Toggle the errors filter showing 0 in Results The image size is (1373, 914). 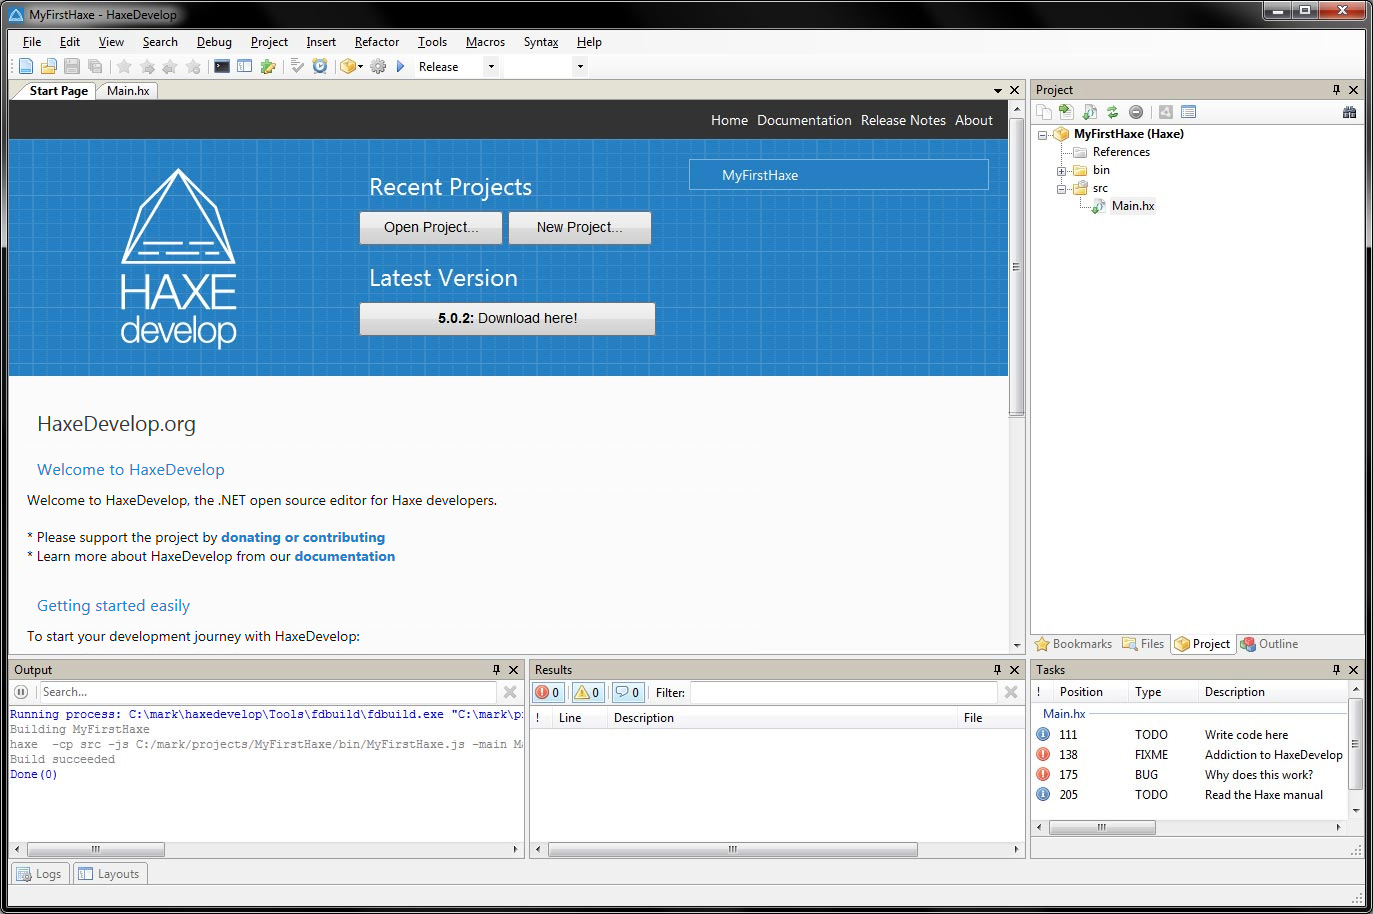[548, 692]
